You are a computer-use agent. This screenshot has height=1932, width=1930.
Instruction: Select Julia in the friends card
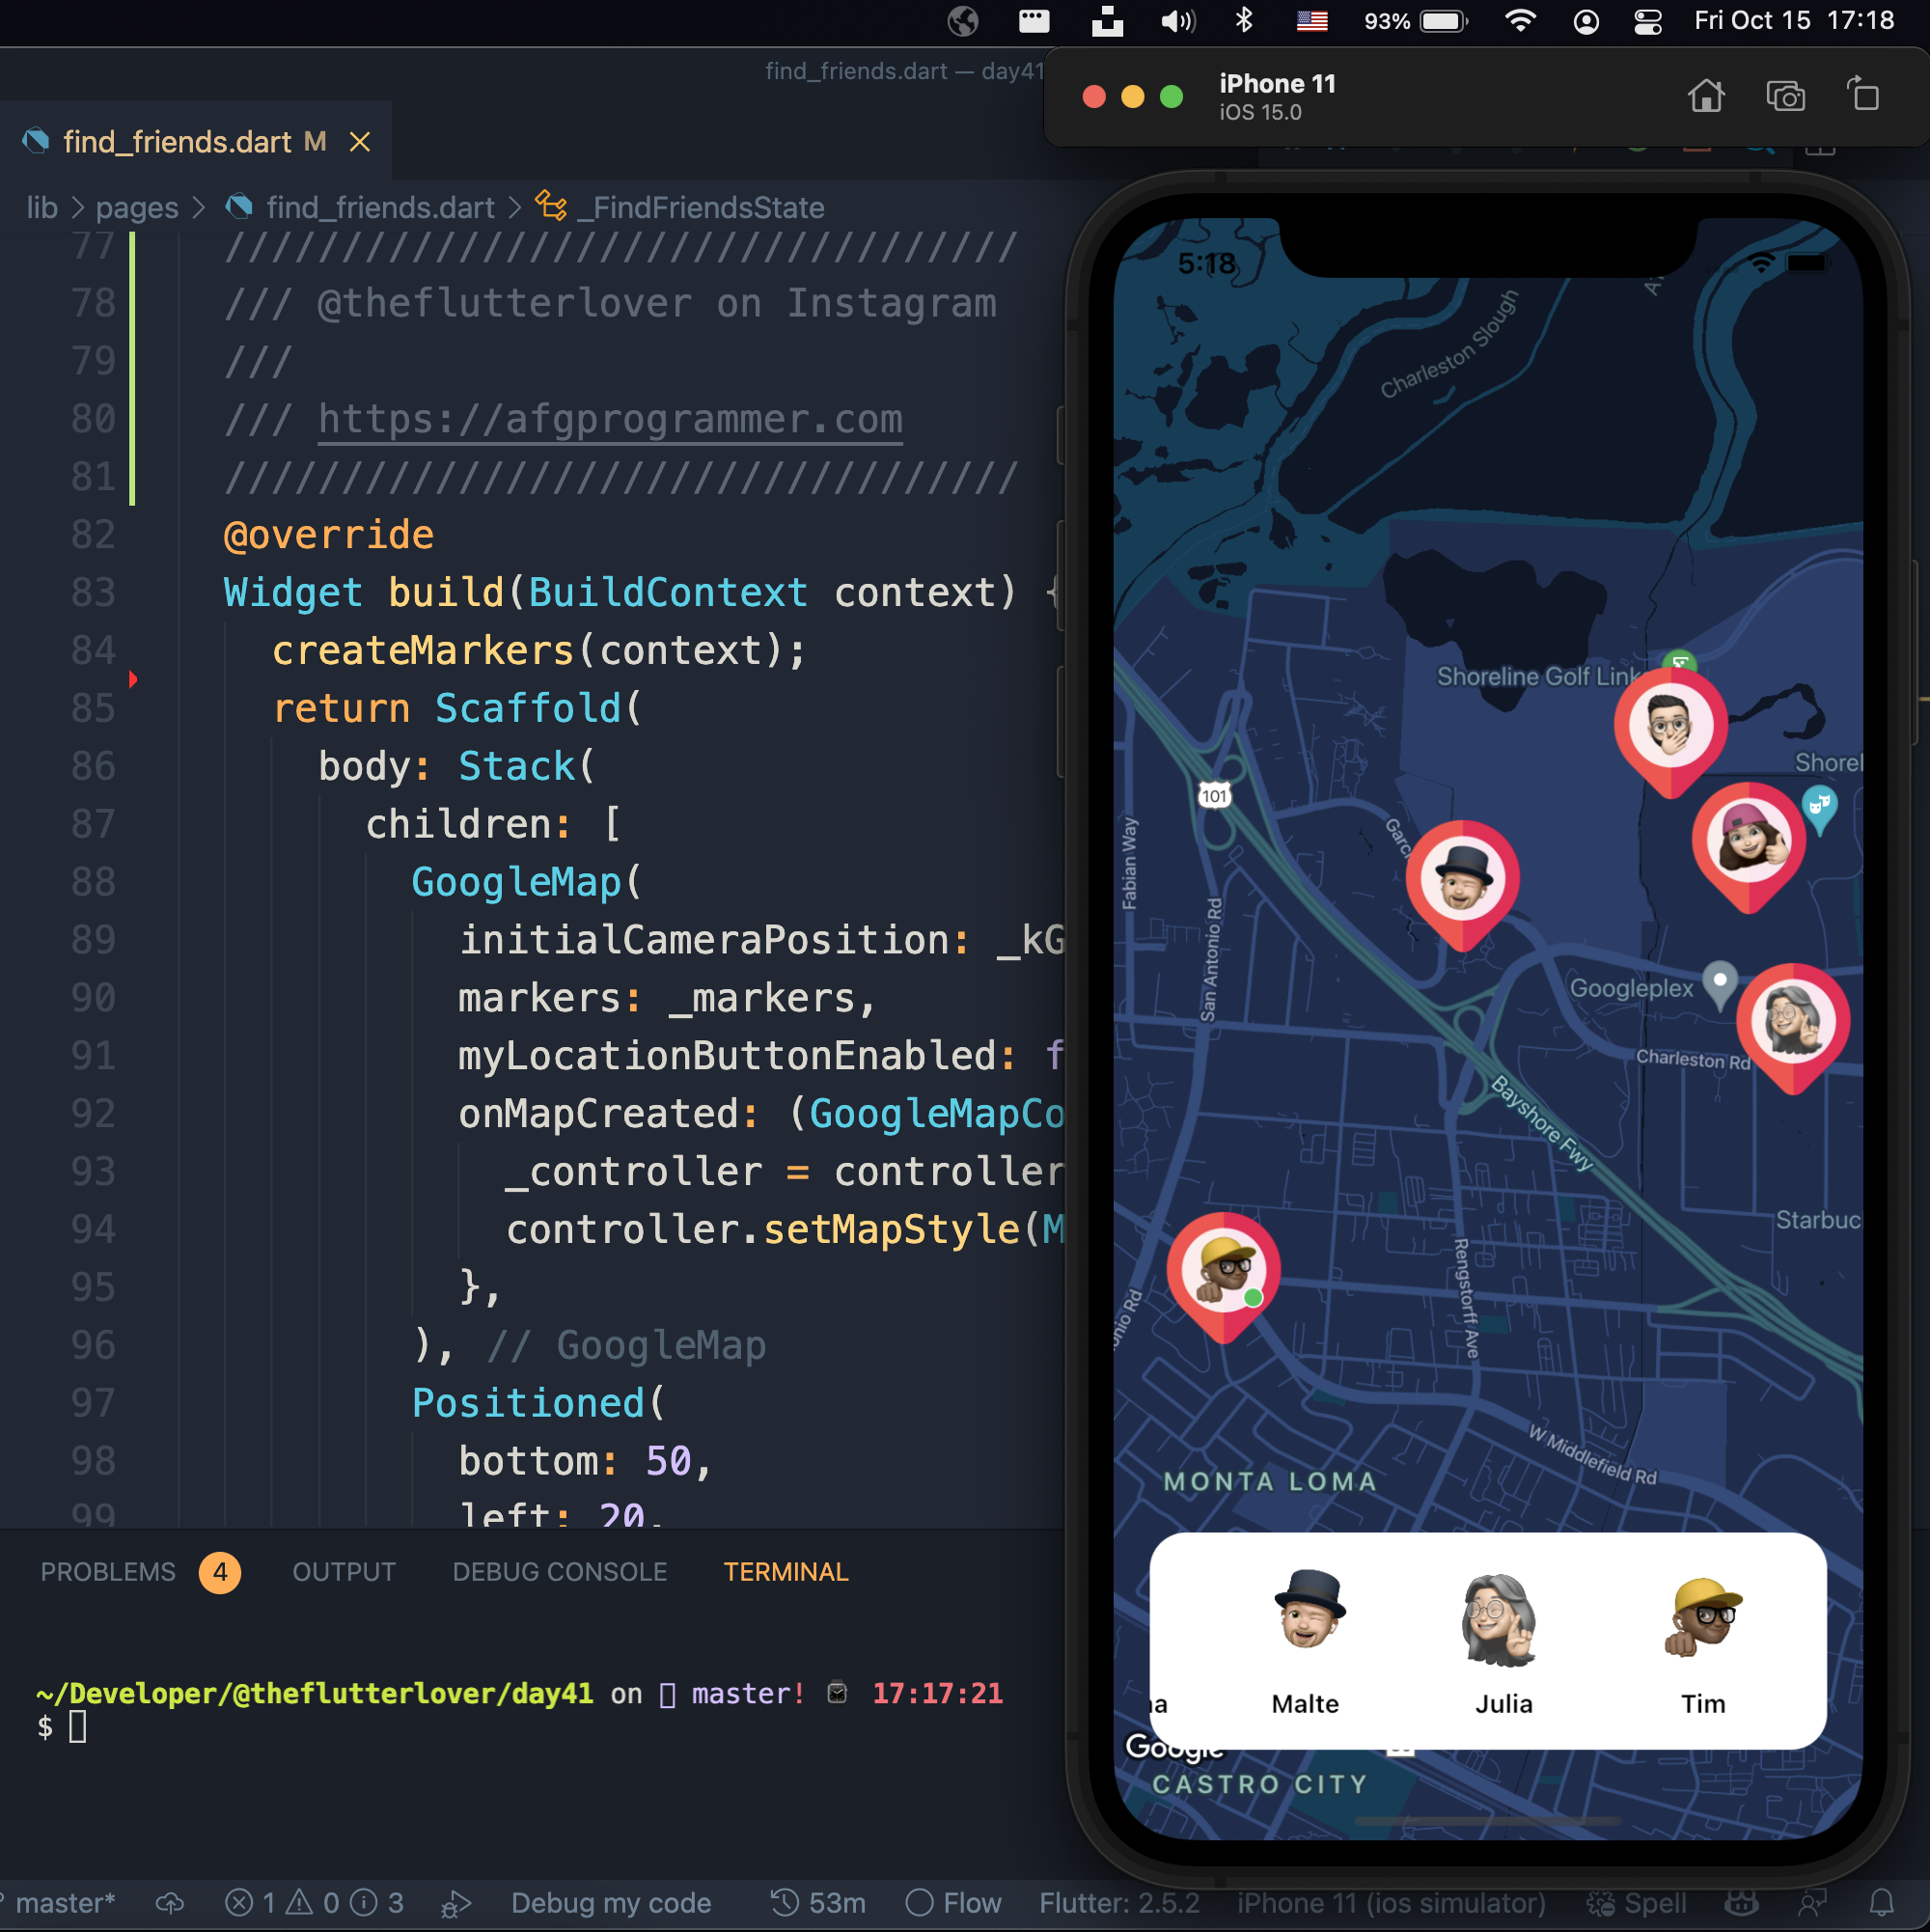click(x=1502, y=1641)
